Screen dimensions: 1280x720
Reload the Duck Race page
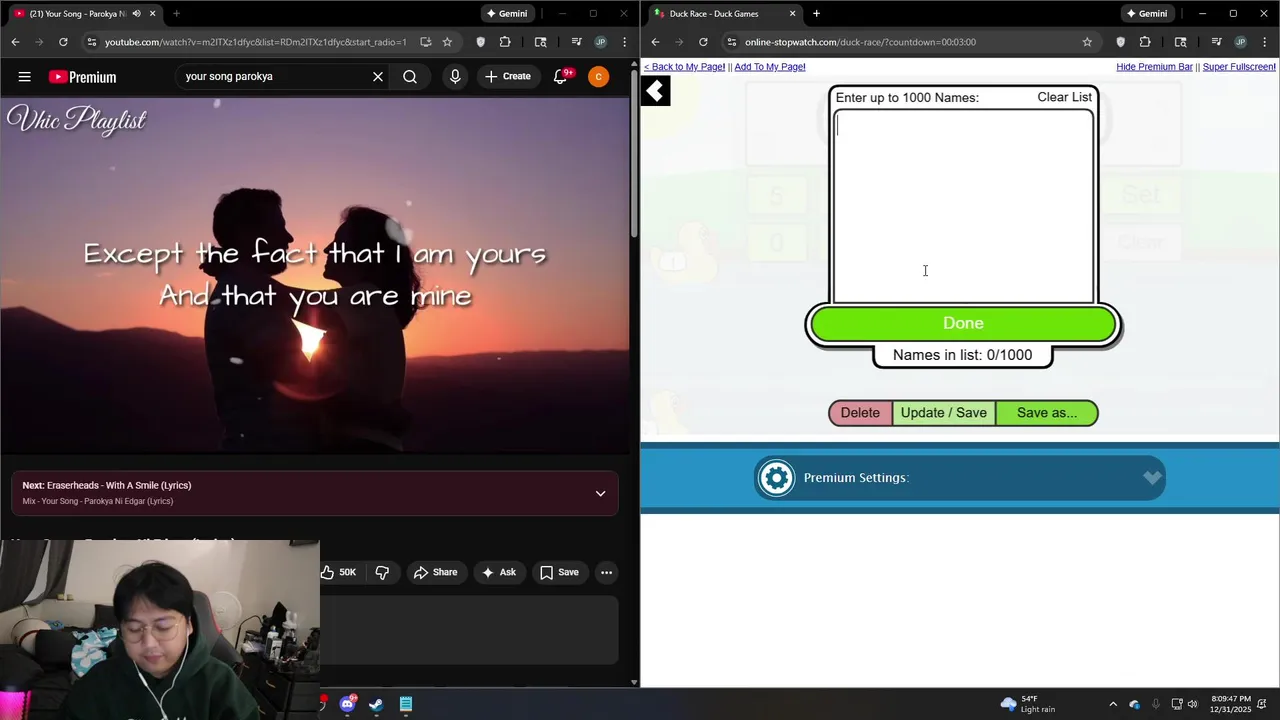(x=703, y=42)
